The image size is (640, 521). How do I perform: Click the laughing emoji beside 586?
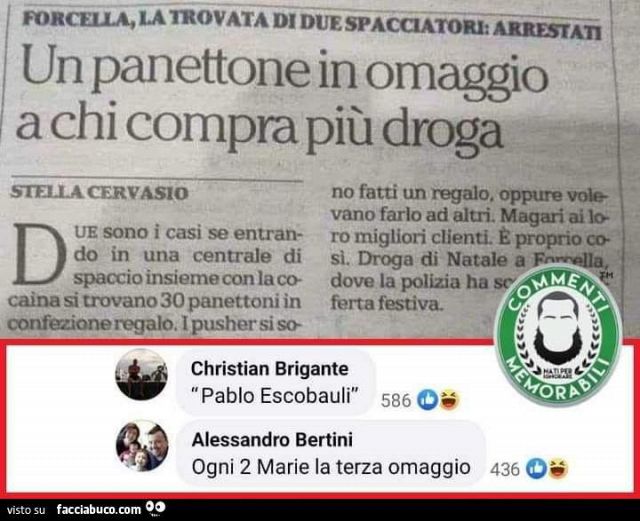tap(449, 400)
